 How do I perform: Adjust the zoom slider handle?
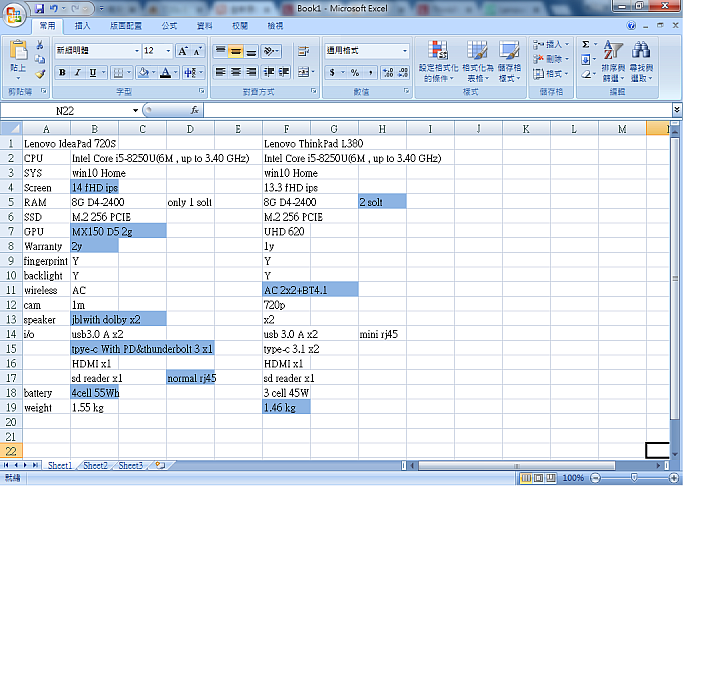coord(634,478)
